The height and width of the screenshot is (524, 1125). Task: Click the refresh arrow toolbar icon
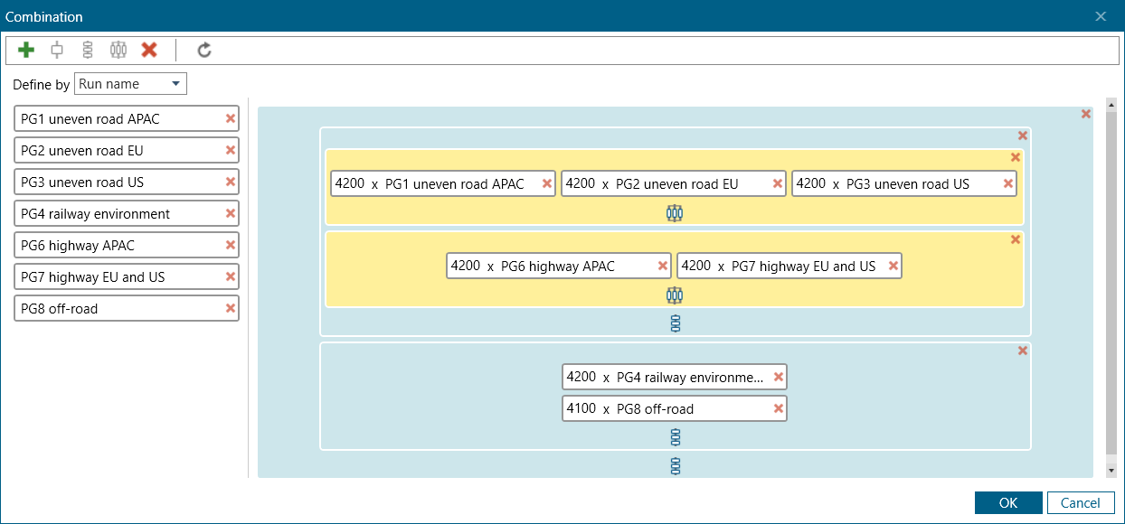[204, 50]
